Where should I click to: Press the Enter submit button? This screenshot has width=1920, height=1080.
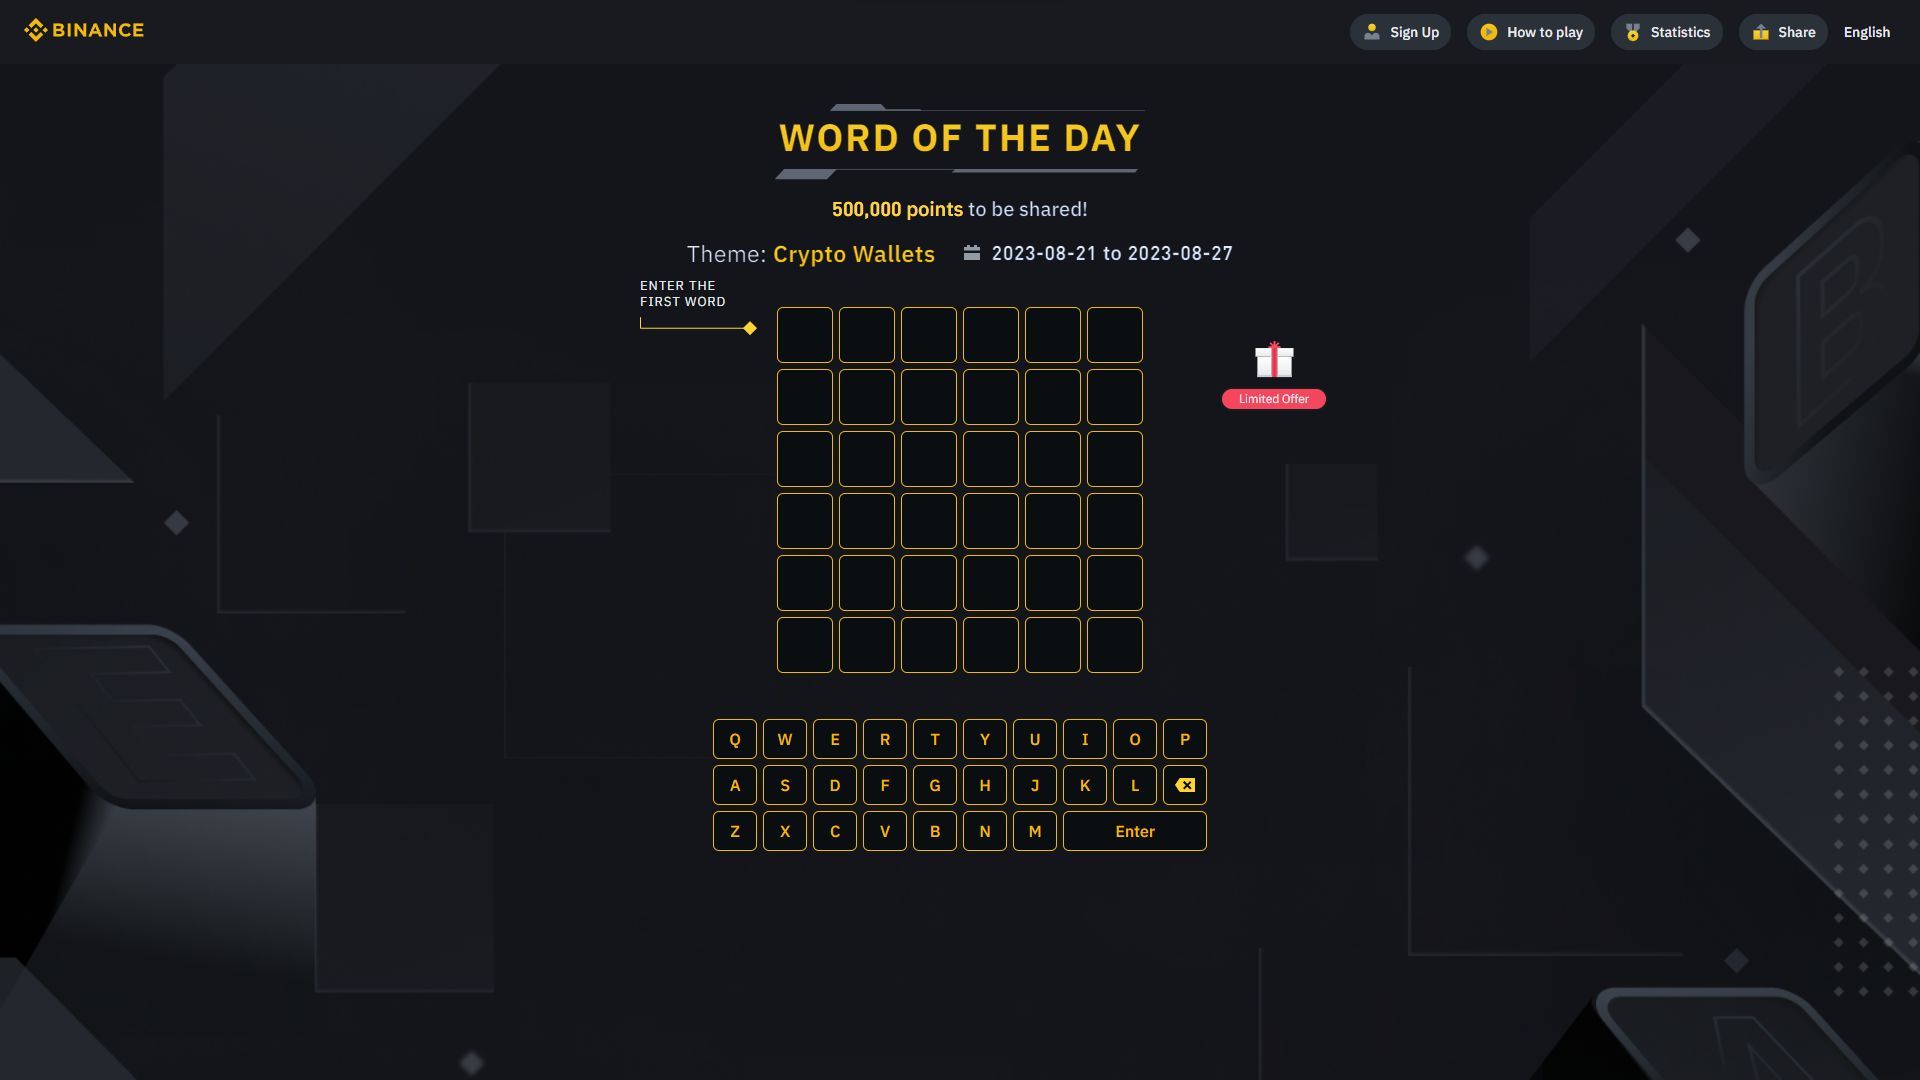(1134, 831)
